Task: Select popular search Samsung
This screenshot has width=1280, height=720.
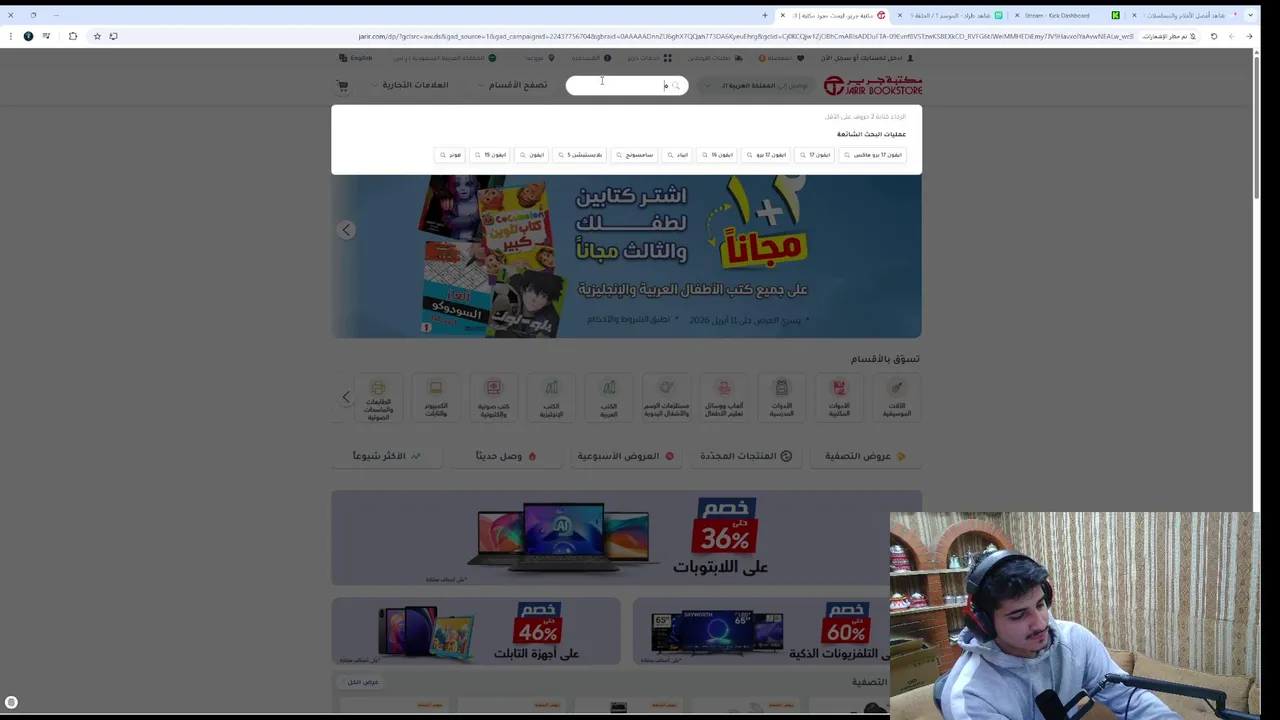Action: pyautogui.click(x=634, y=155)
